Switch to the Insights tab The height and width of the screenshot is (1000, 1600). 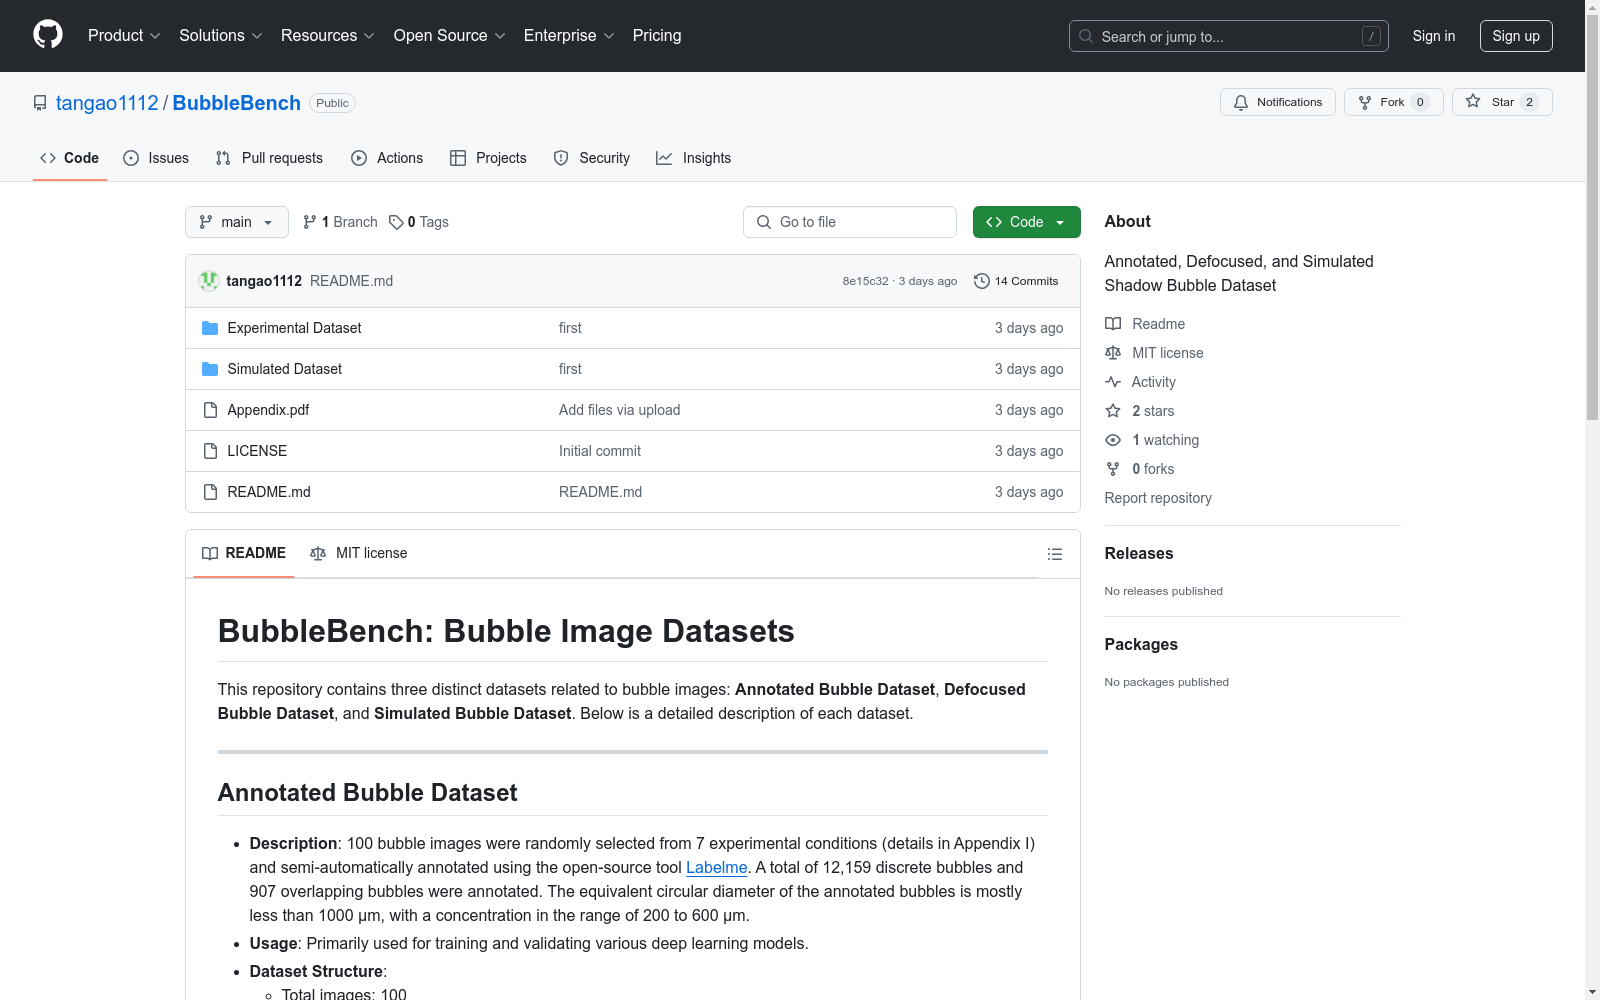pyautogui.click(x=694, y=158)
